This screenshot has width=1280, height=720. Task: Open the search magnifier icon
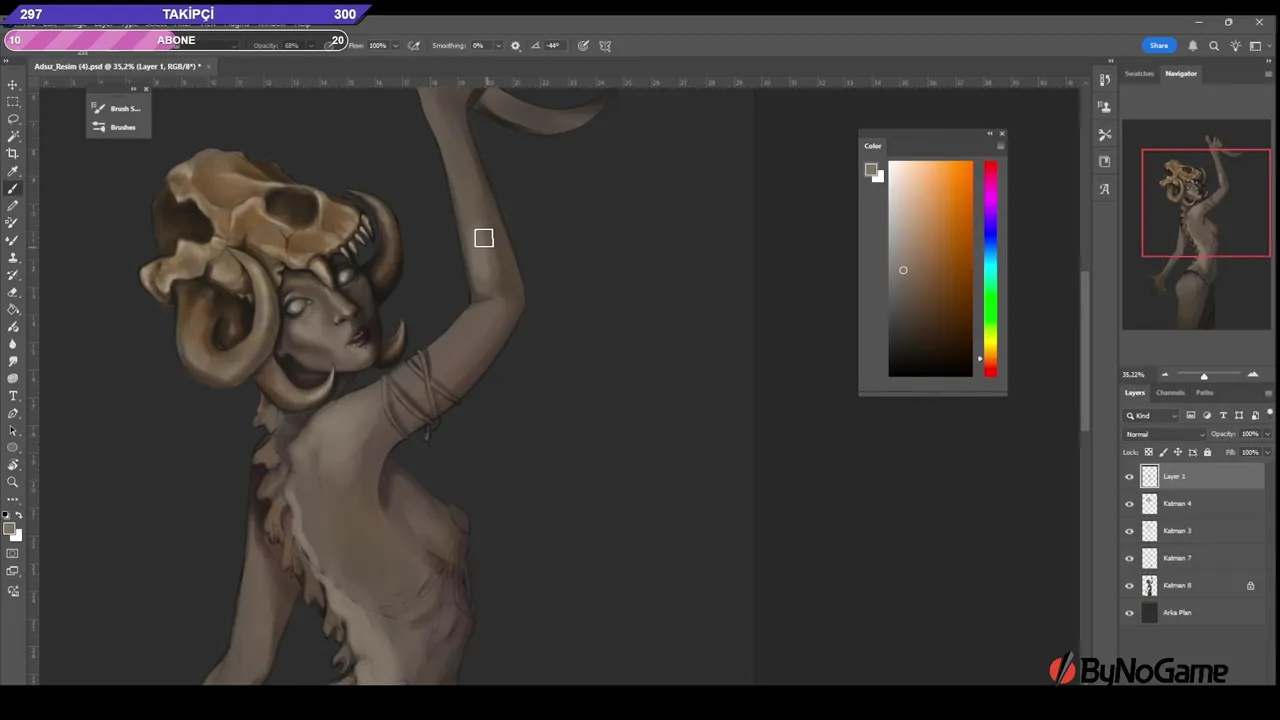coord(1214,45)
